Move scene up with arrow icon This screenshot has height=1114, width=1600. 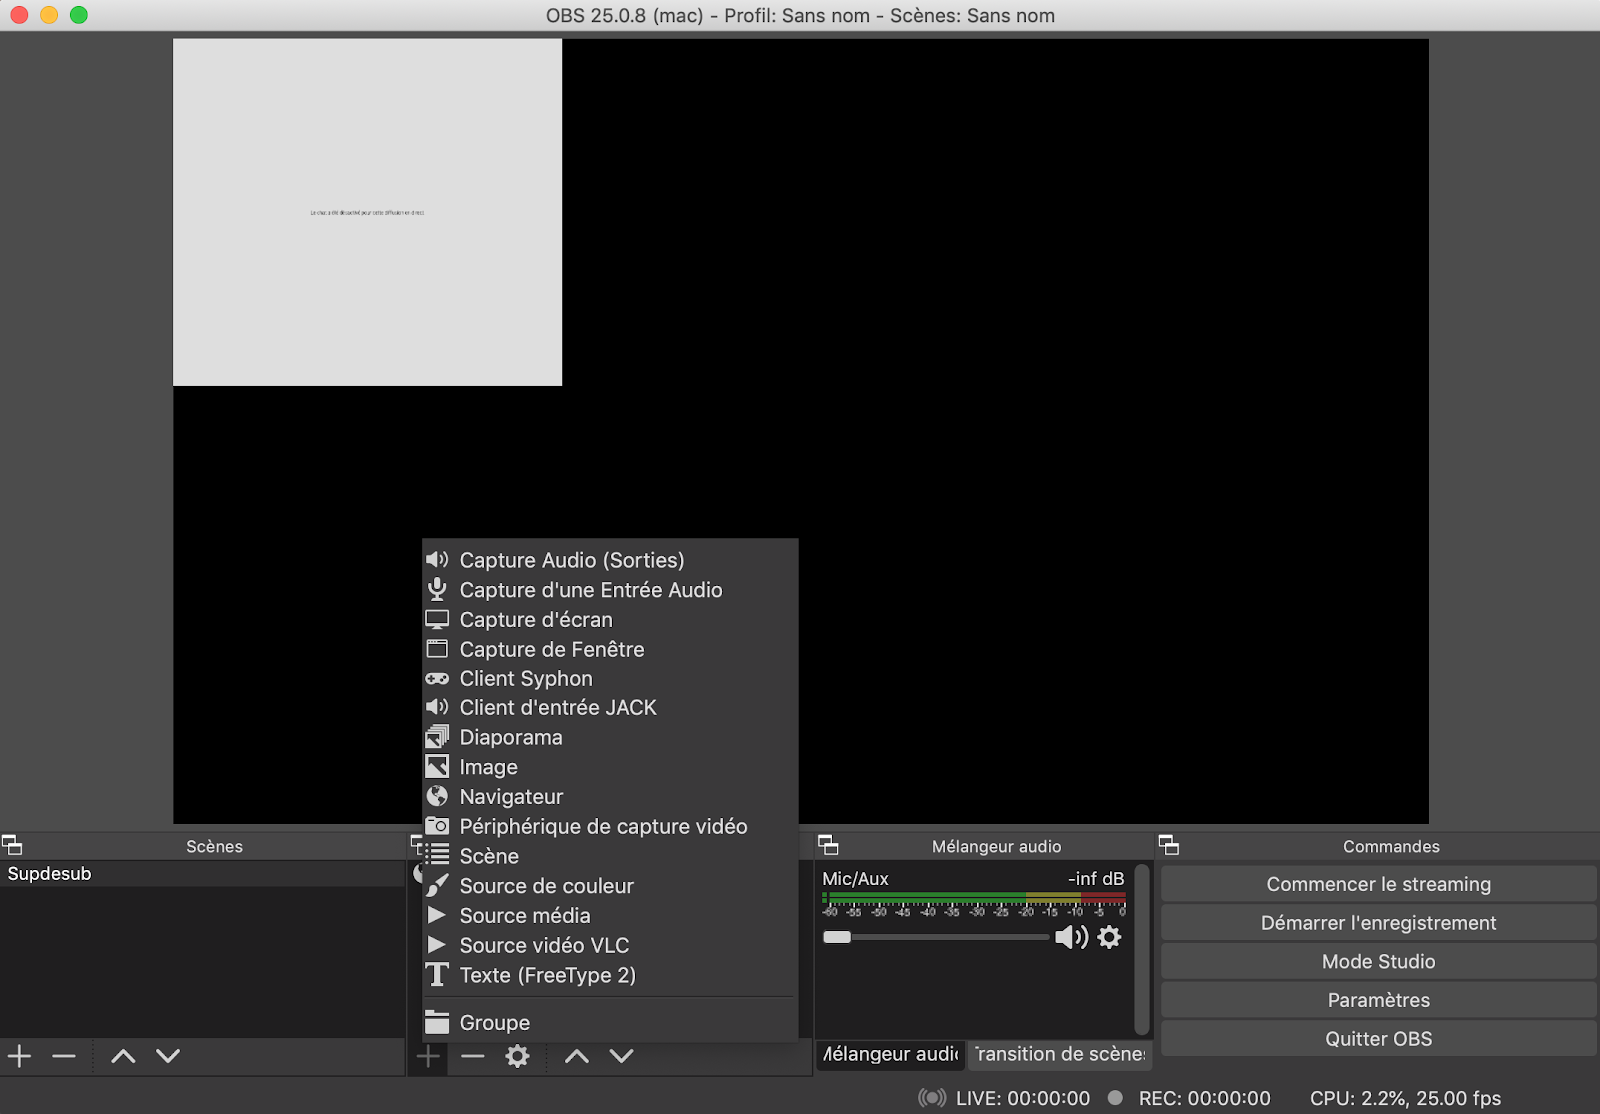pos(123,1056)
